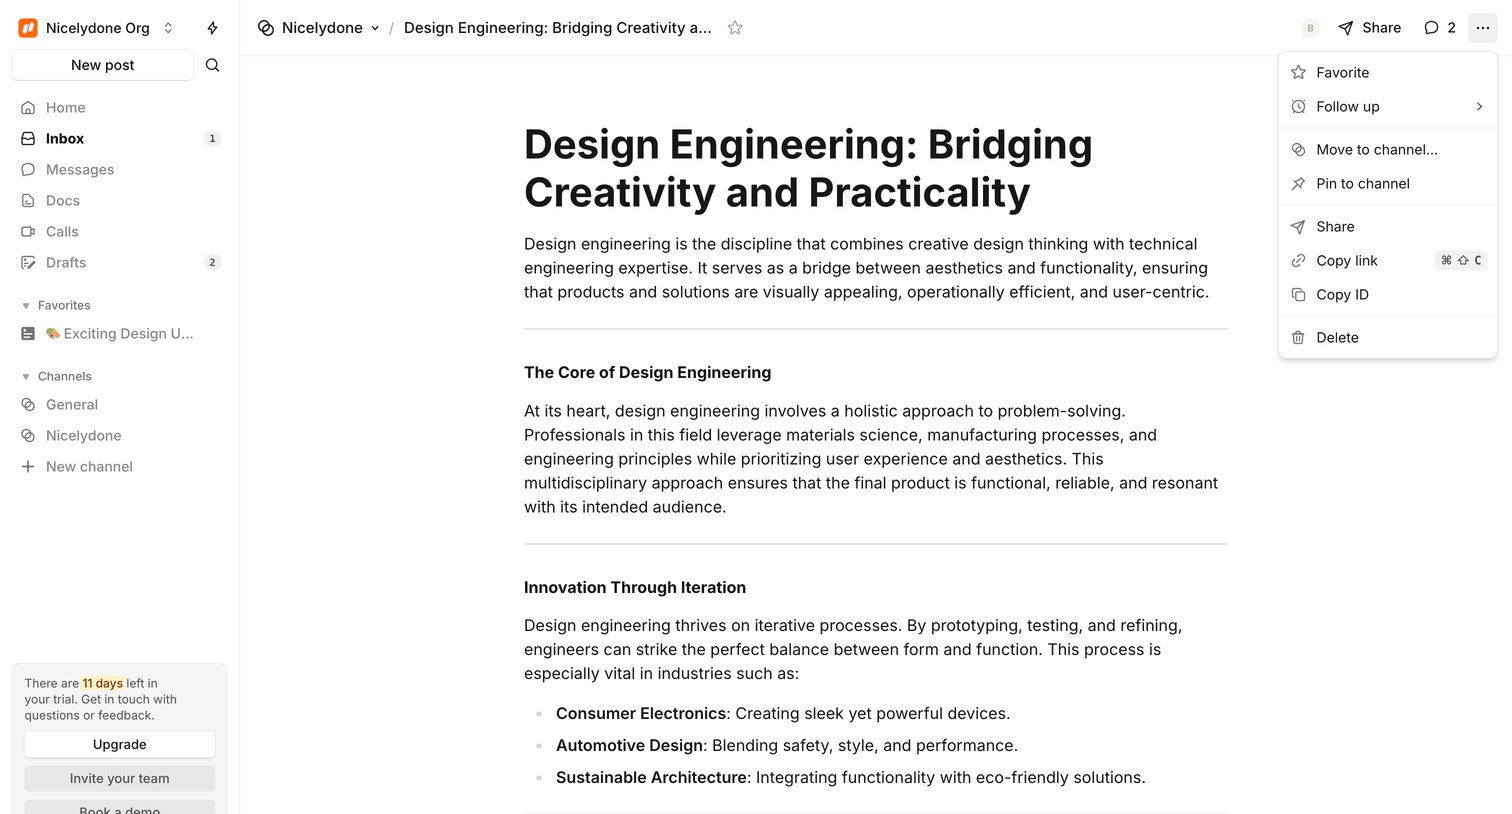Choose Move to channel... option

pos(1387,150)
